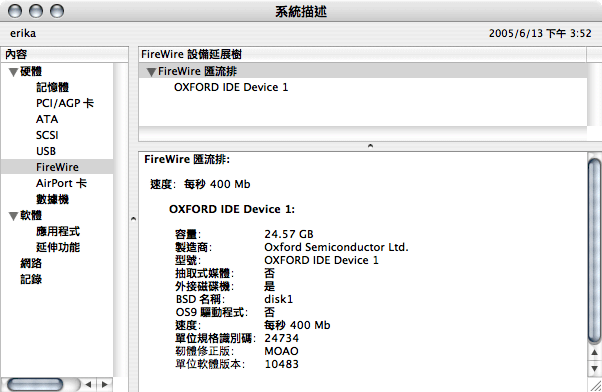Screen dimensions: 602x392
Task: Select 延伸功能 extensions entry
Action: tap(58, 247)
